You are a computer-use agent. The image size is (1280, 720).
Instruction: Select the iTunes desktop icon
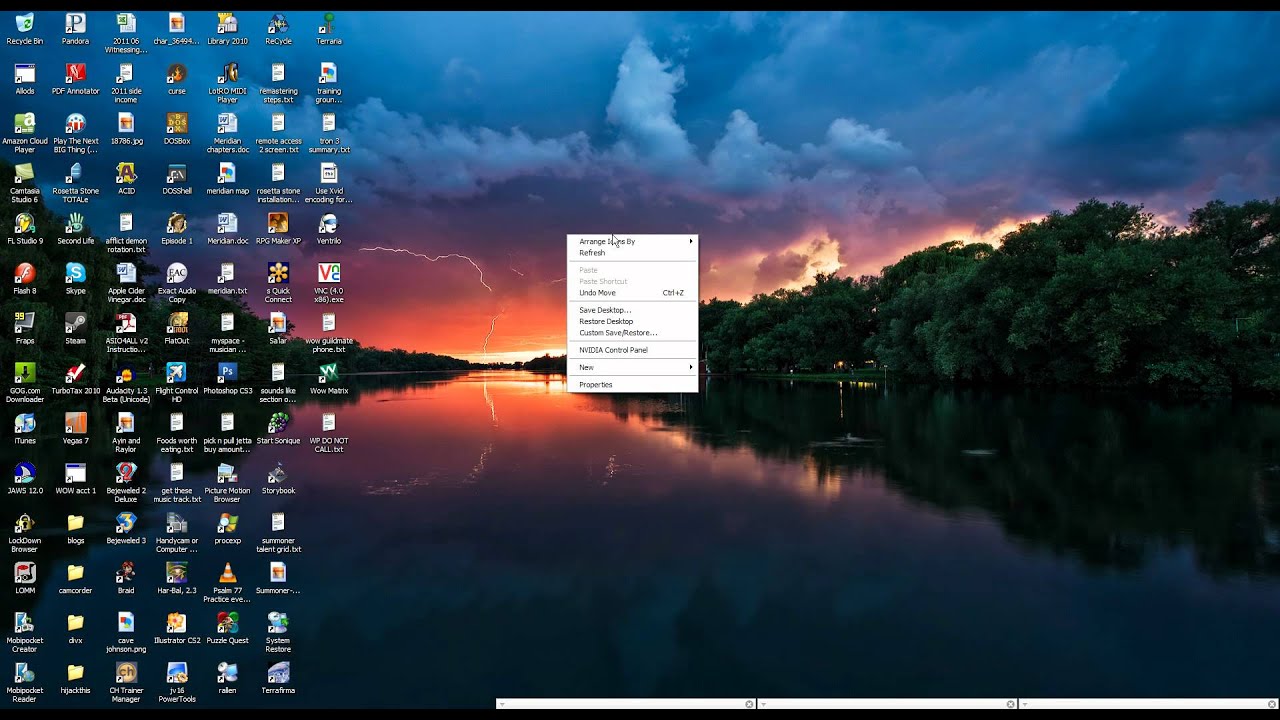click(x=25, y=429)
